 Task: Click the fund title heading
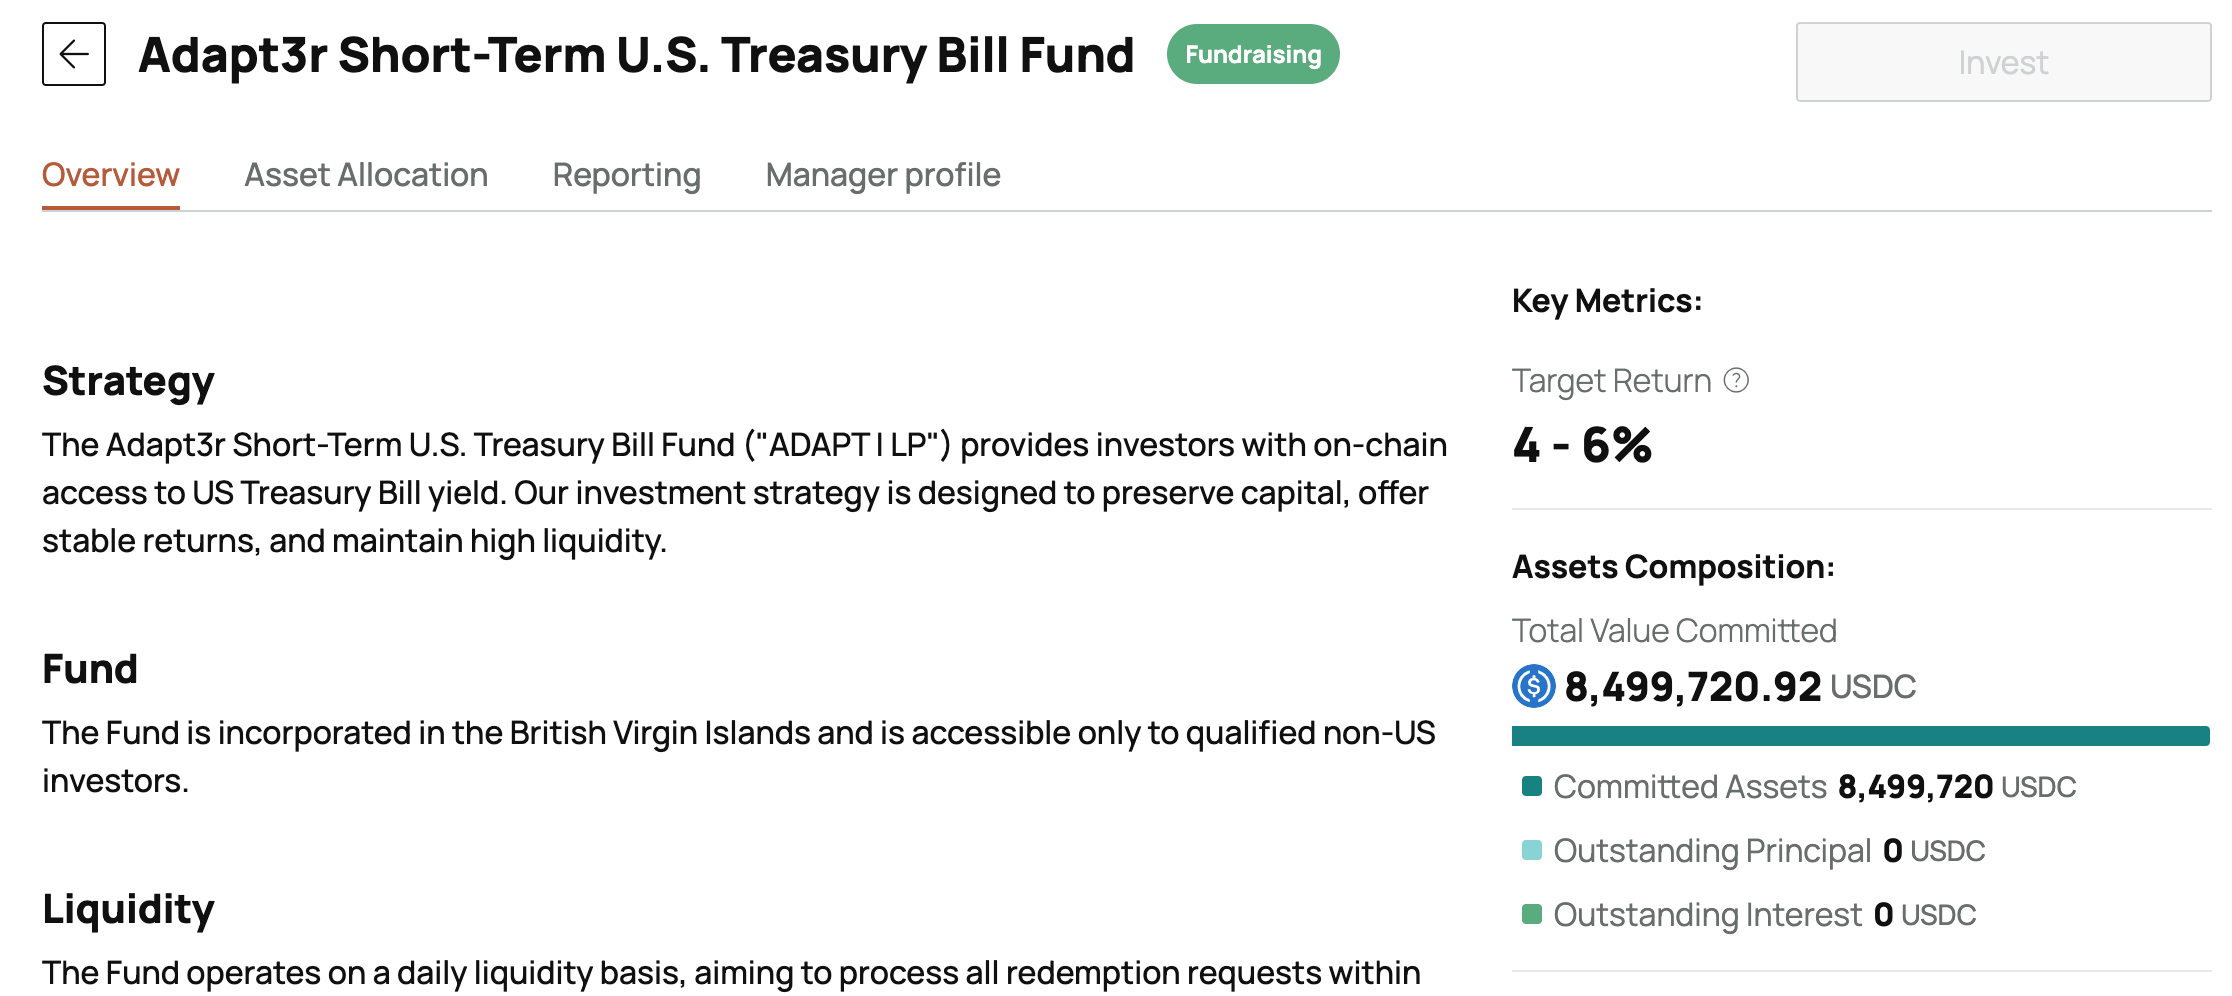(636, 55)
